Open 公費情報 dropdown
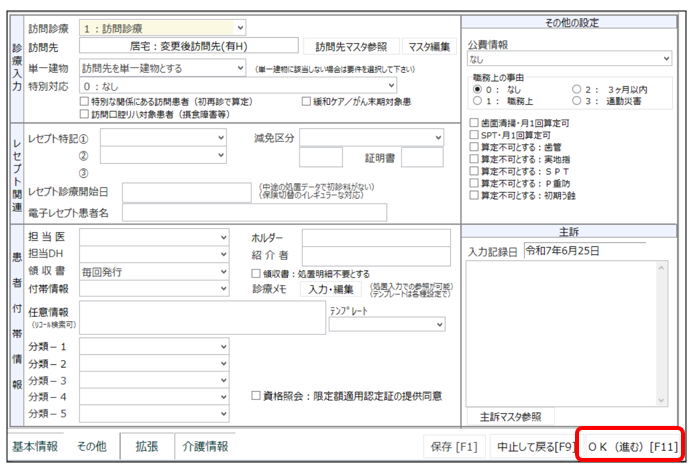 (x=569, y=59)
